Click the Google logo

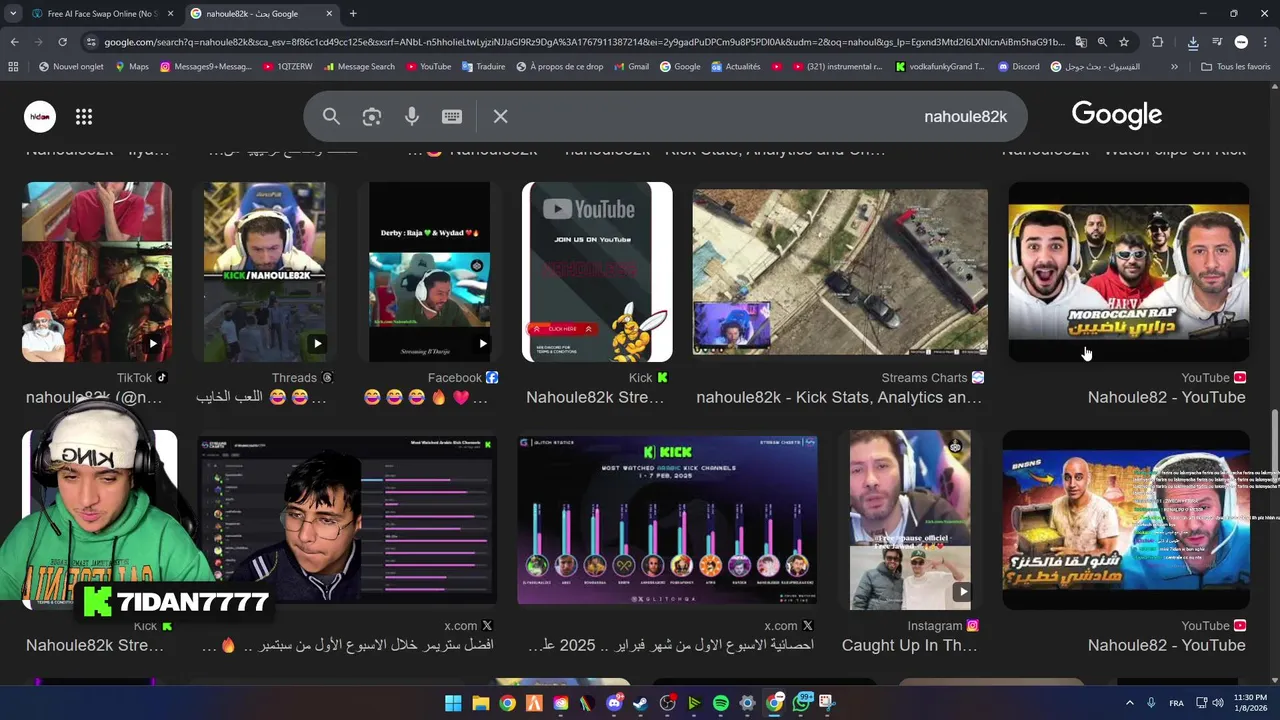1117,116
